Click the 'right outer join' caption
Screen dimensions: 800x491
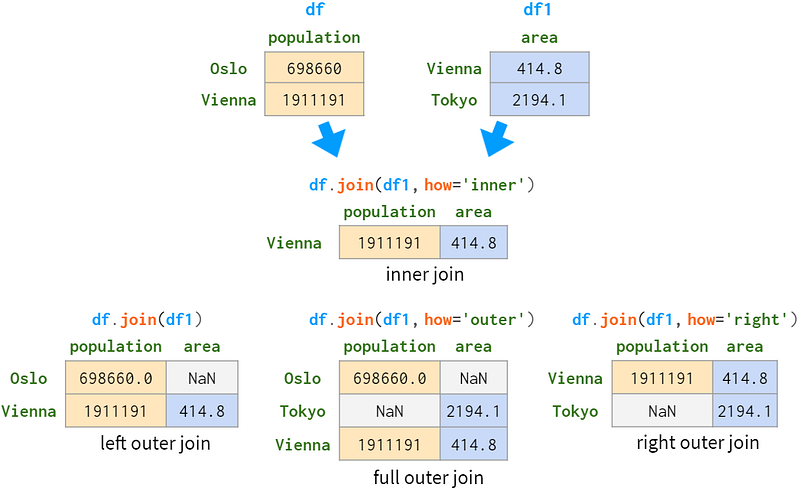pyautogui.click(x=698, y=443)
